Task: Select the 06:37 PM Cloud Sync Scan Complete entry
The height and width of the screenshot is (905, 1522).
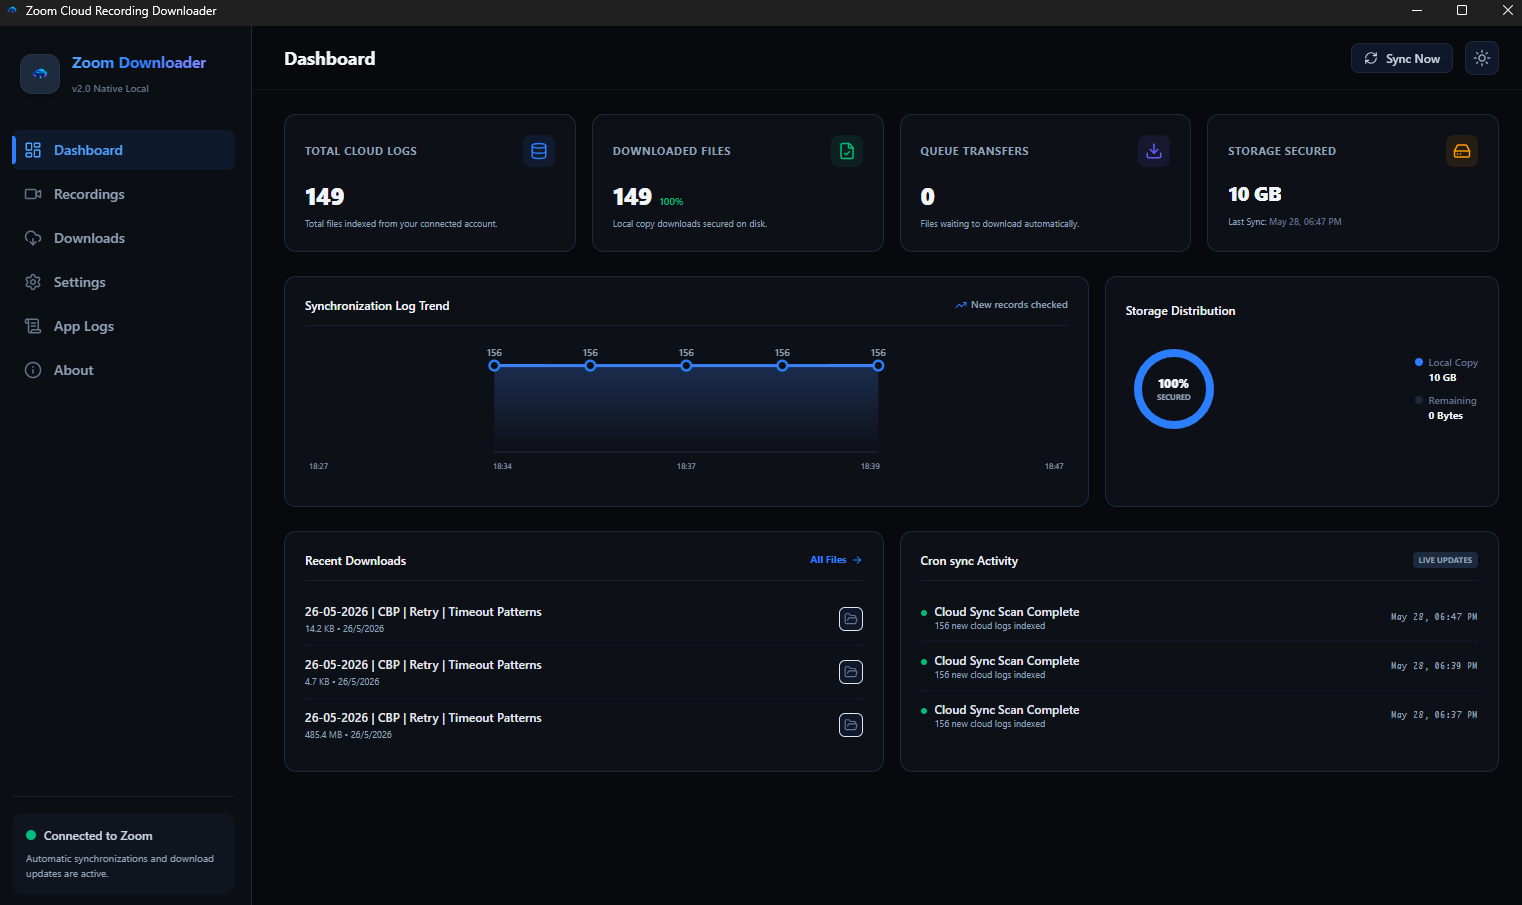Action: 1199,716
